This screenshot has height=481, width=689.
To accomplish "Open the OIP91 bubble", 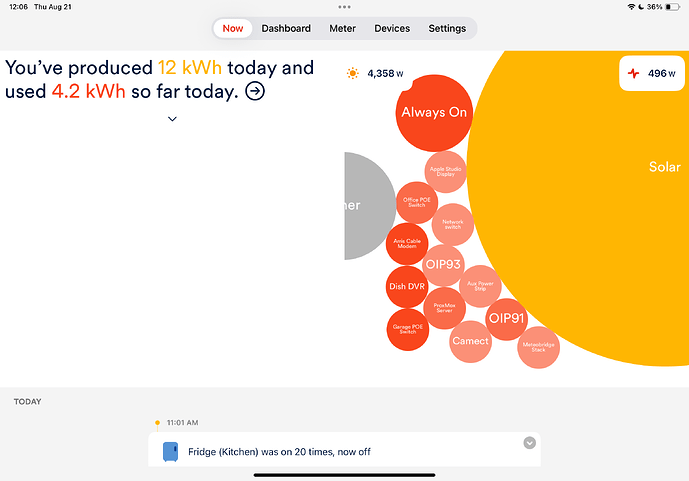I will [x=506, y=319].
